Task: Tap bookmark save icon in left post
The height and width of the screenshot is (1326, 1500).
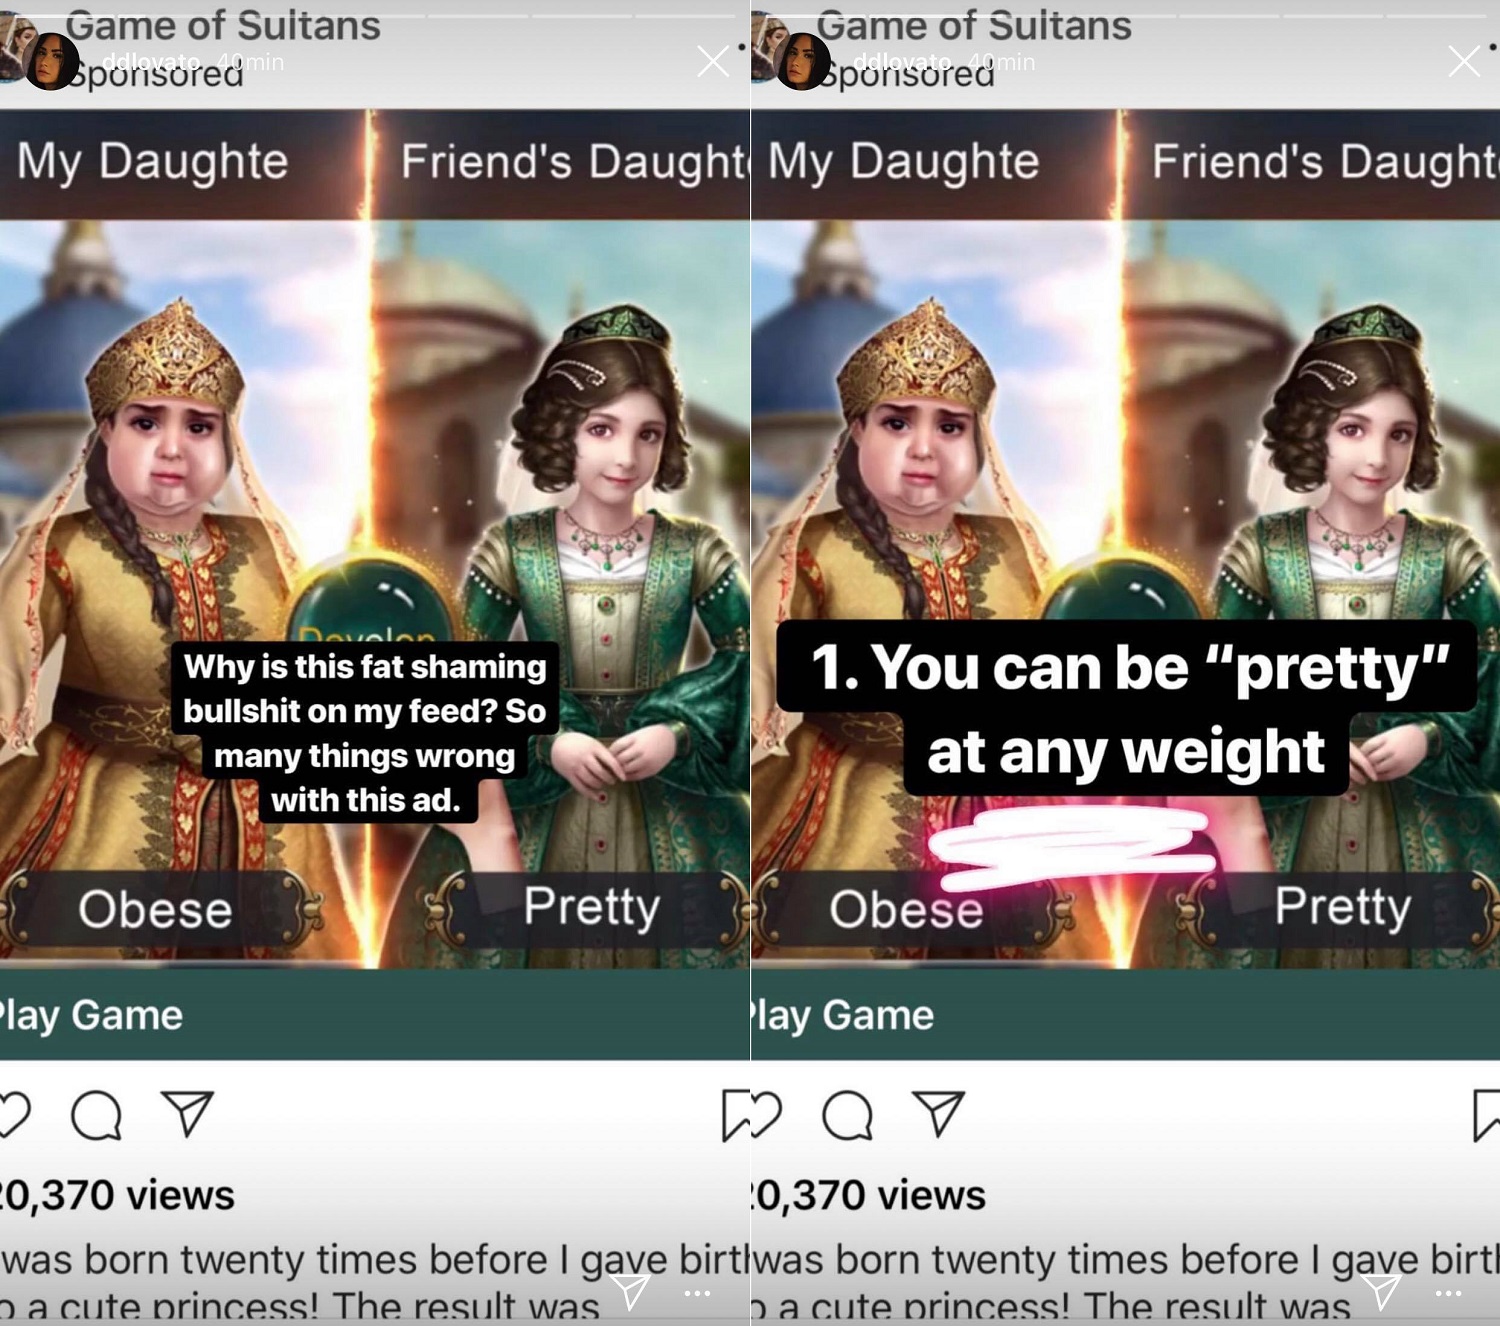Action: 735,1115
